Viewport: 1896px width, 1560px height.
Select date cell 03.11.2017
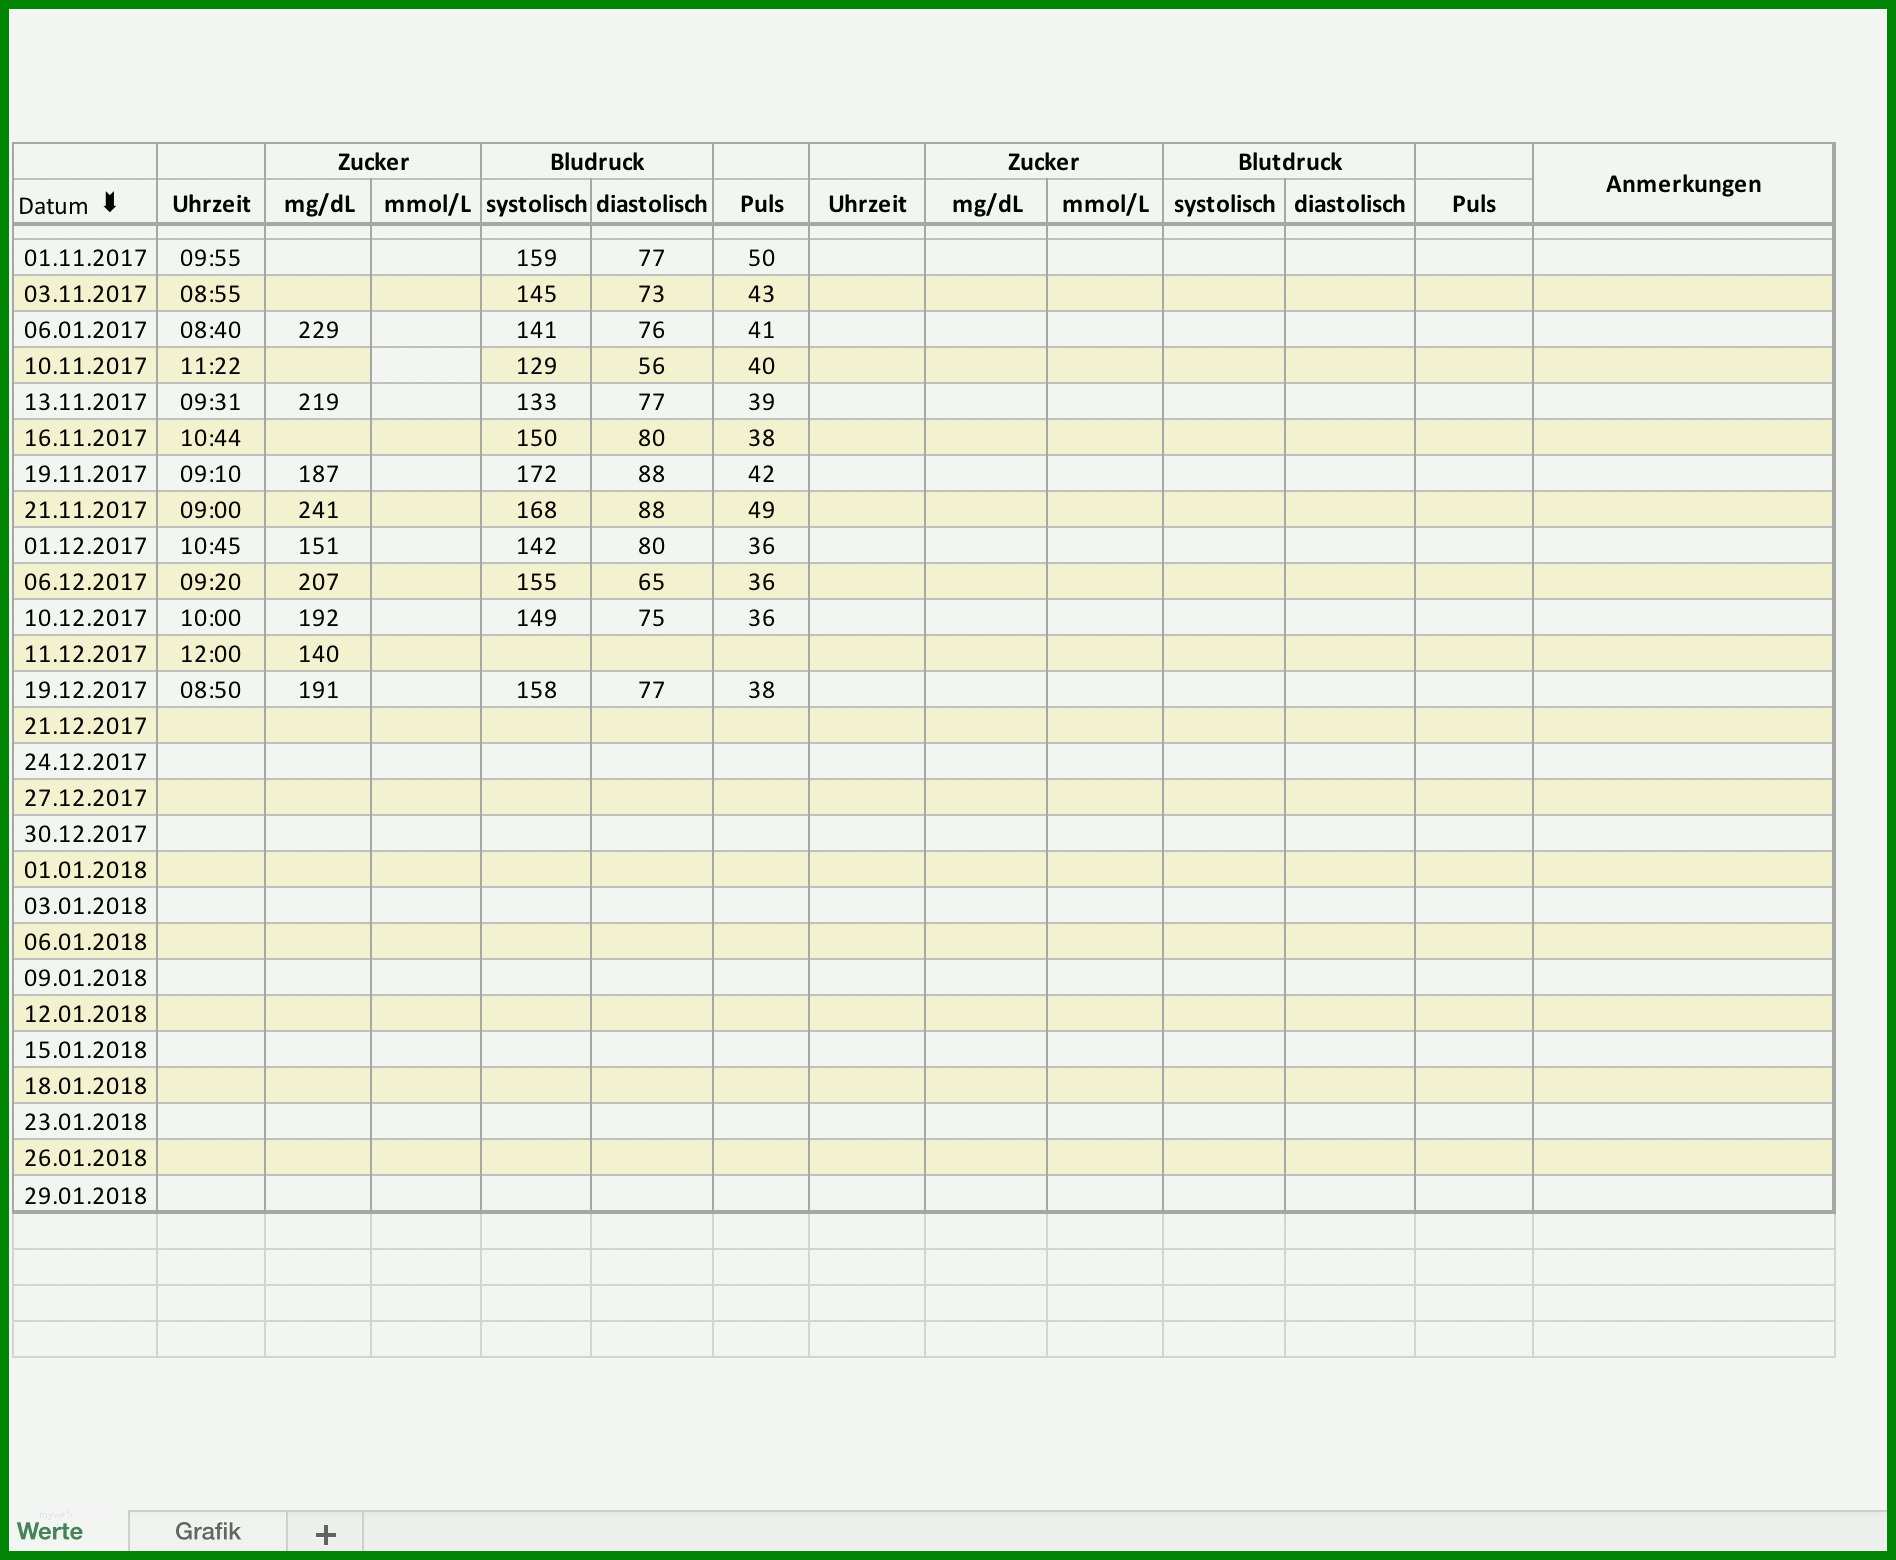[x=85, y=294]
